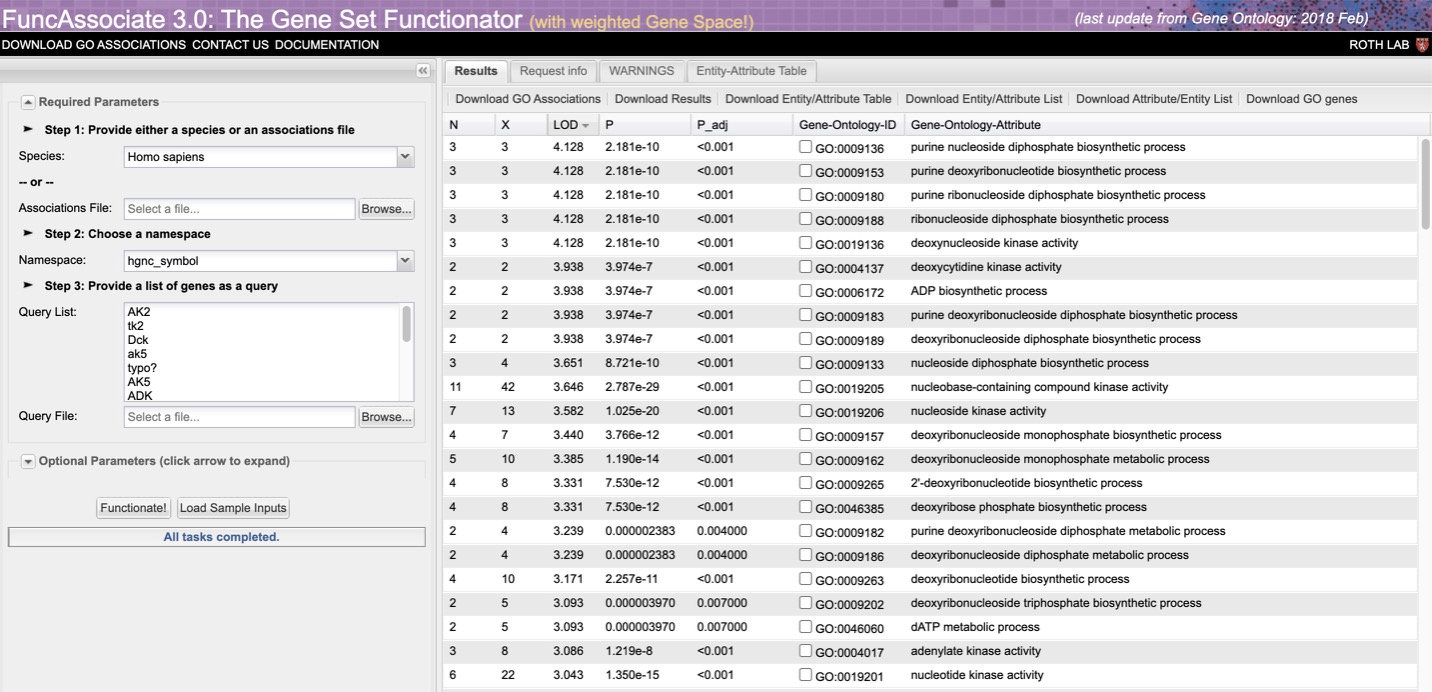Viewport: 1432px width, 692px height.
Task: Sort by the P_adj column header
Action: pos(742,125)
